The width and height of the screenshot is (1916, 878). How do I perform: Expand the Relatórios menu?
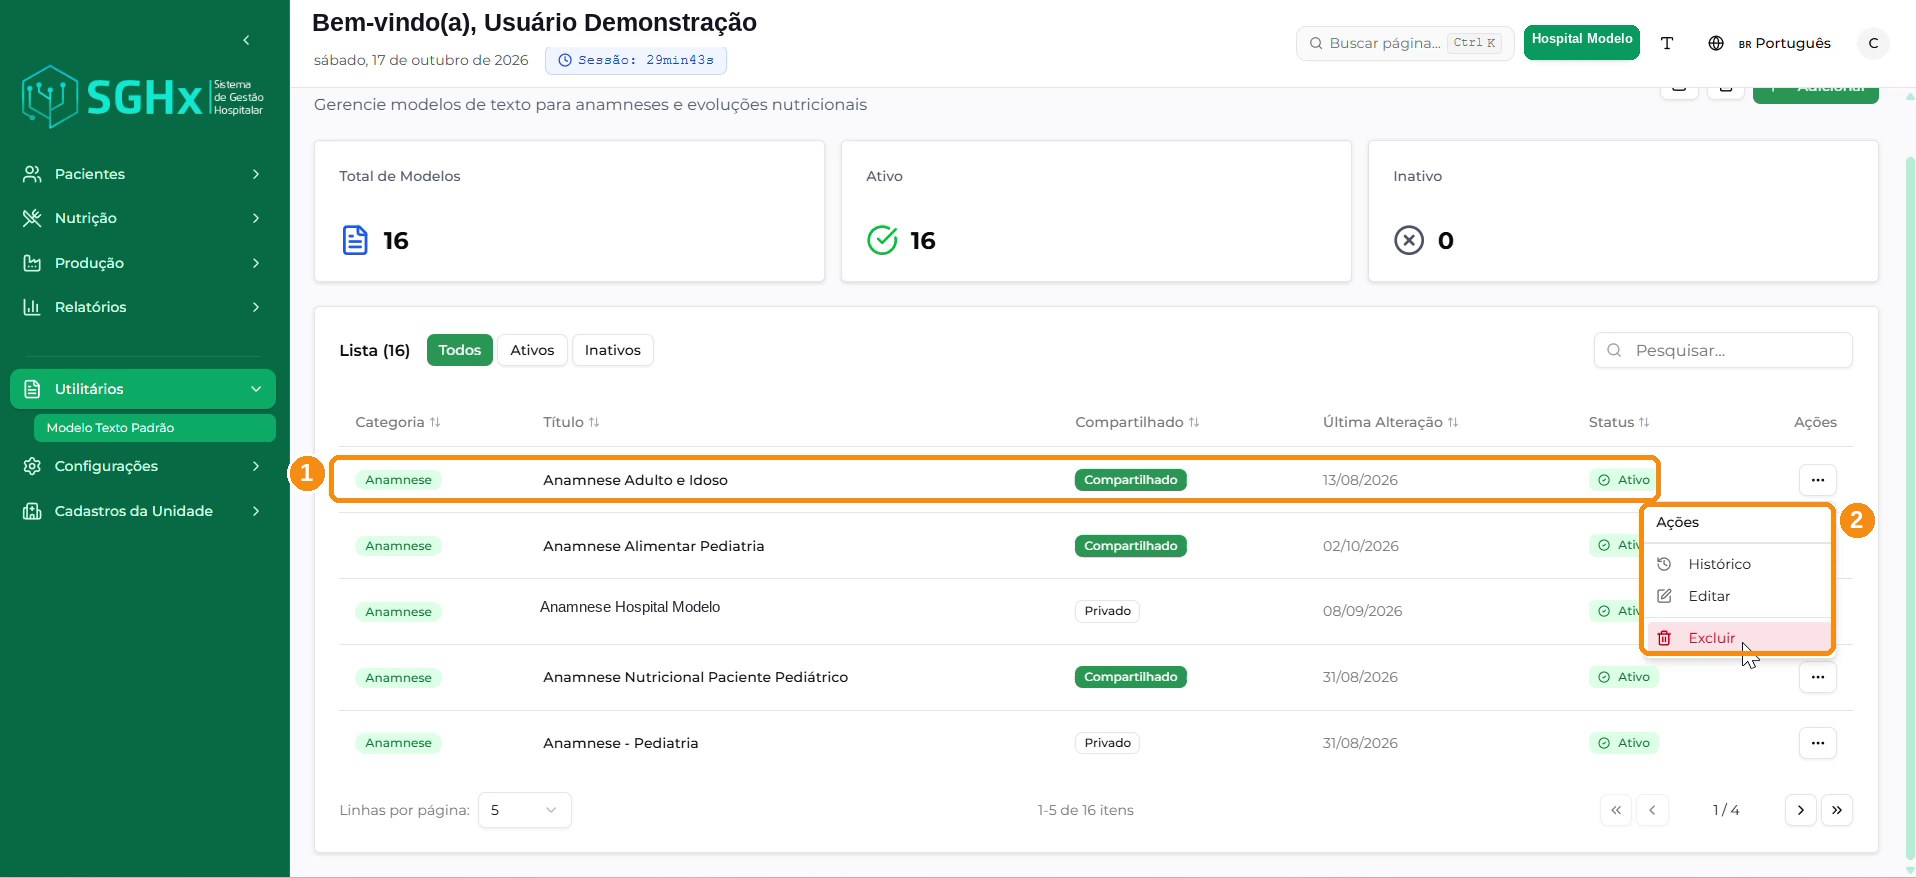pyautogui.click(x=143, y=307)
